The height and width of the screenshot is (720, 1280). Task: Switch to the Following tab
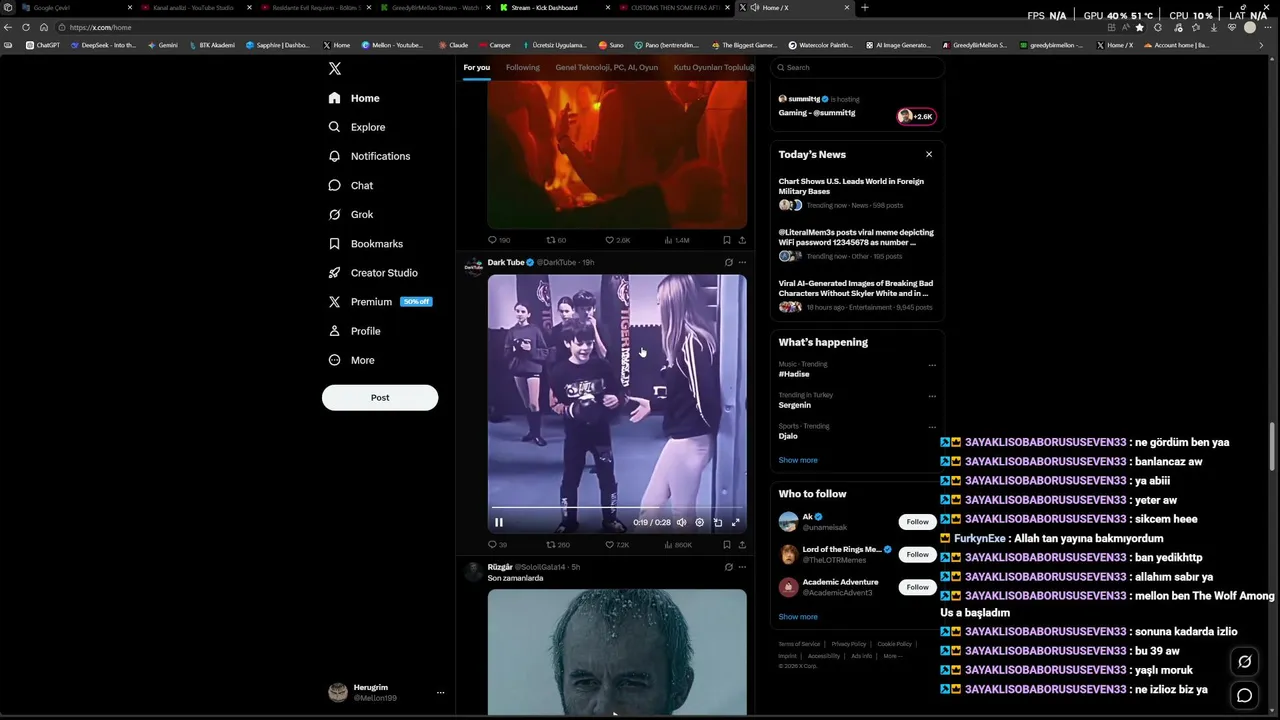(523, 67)
